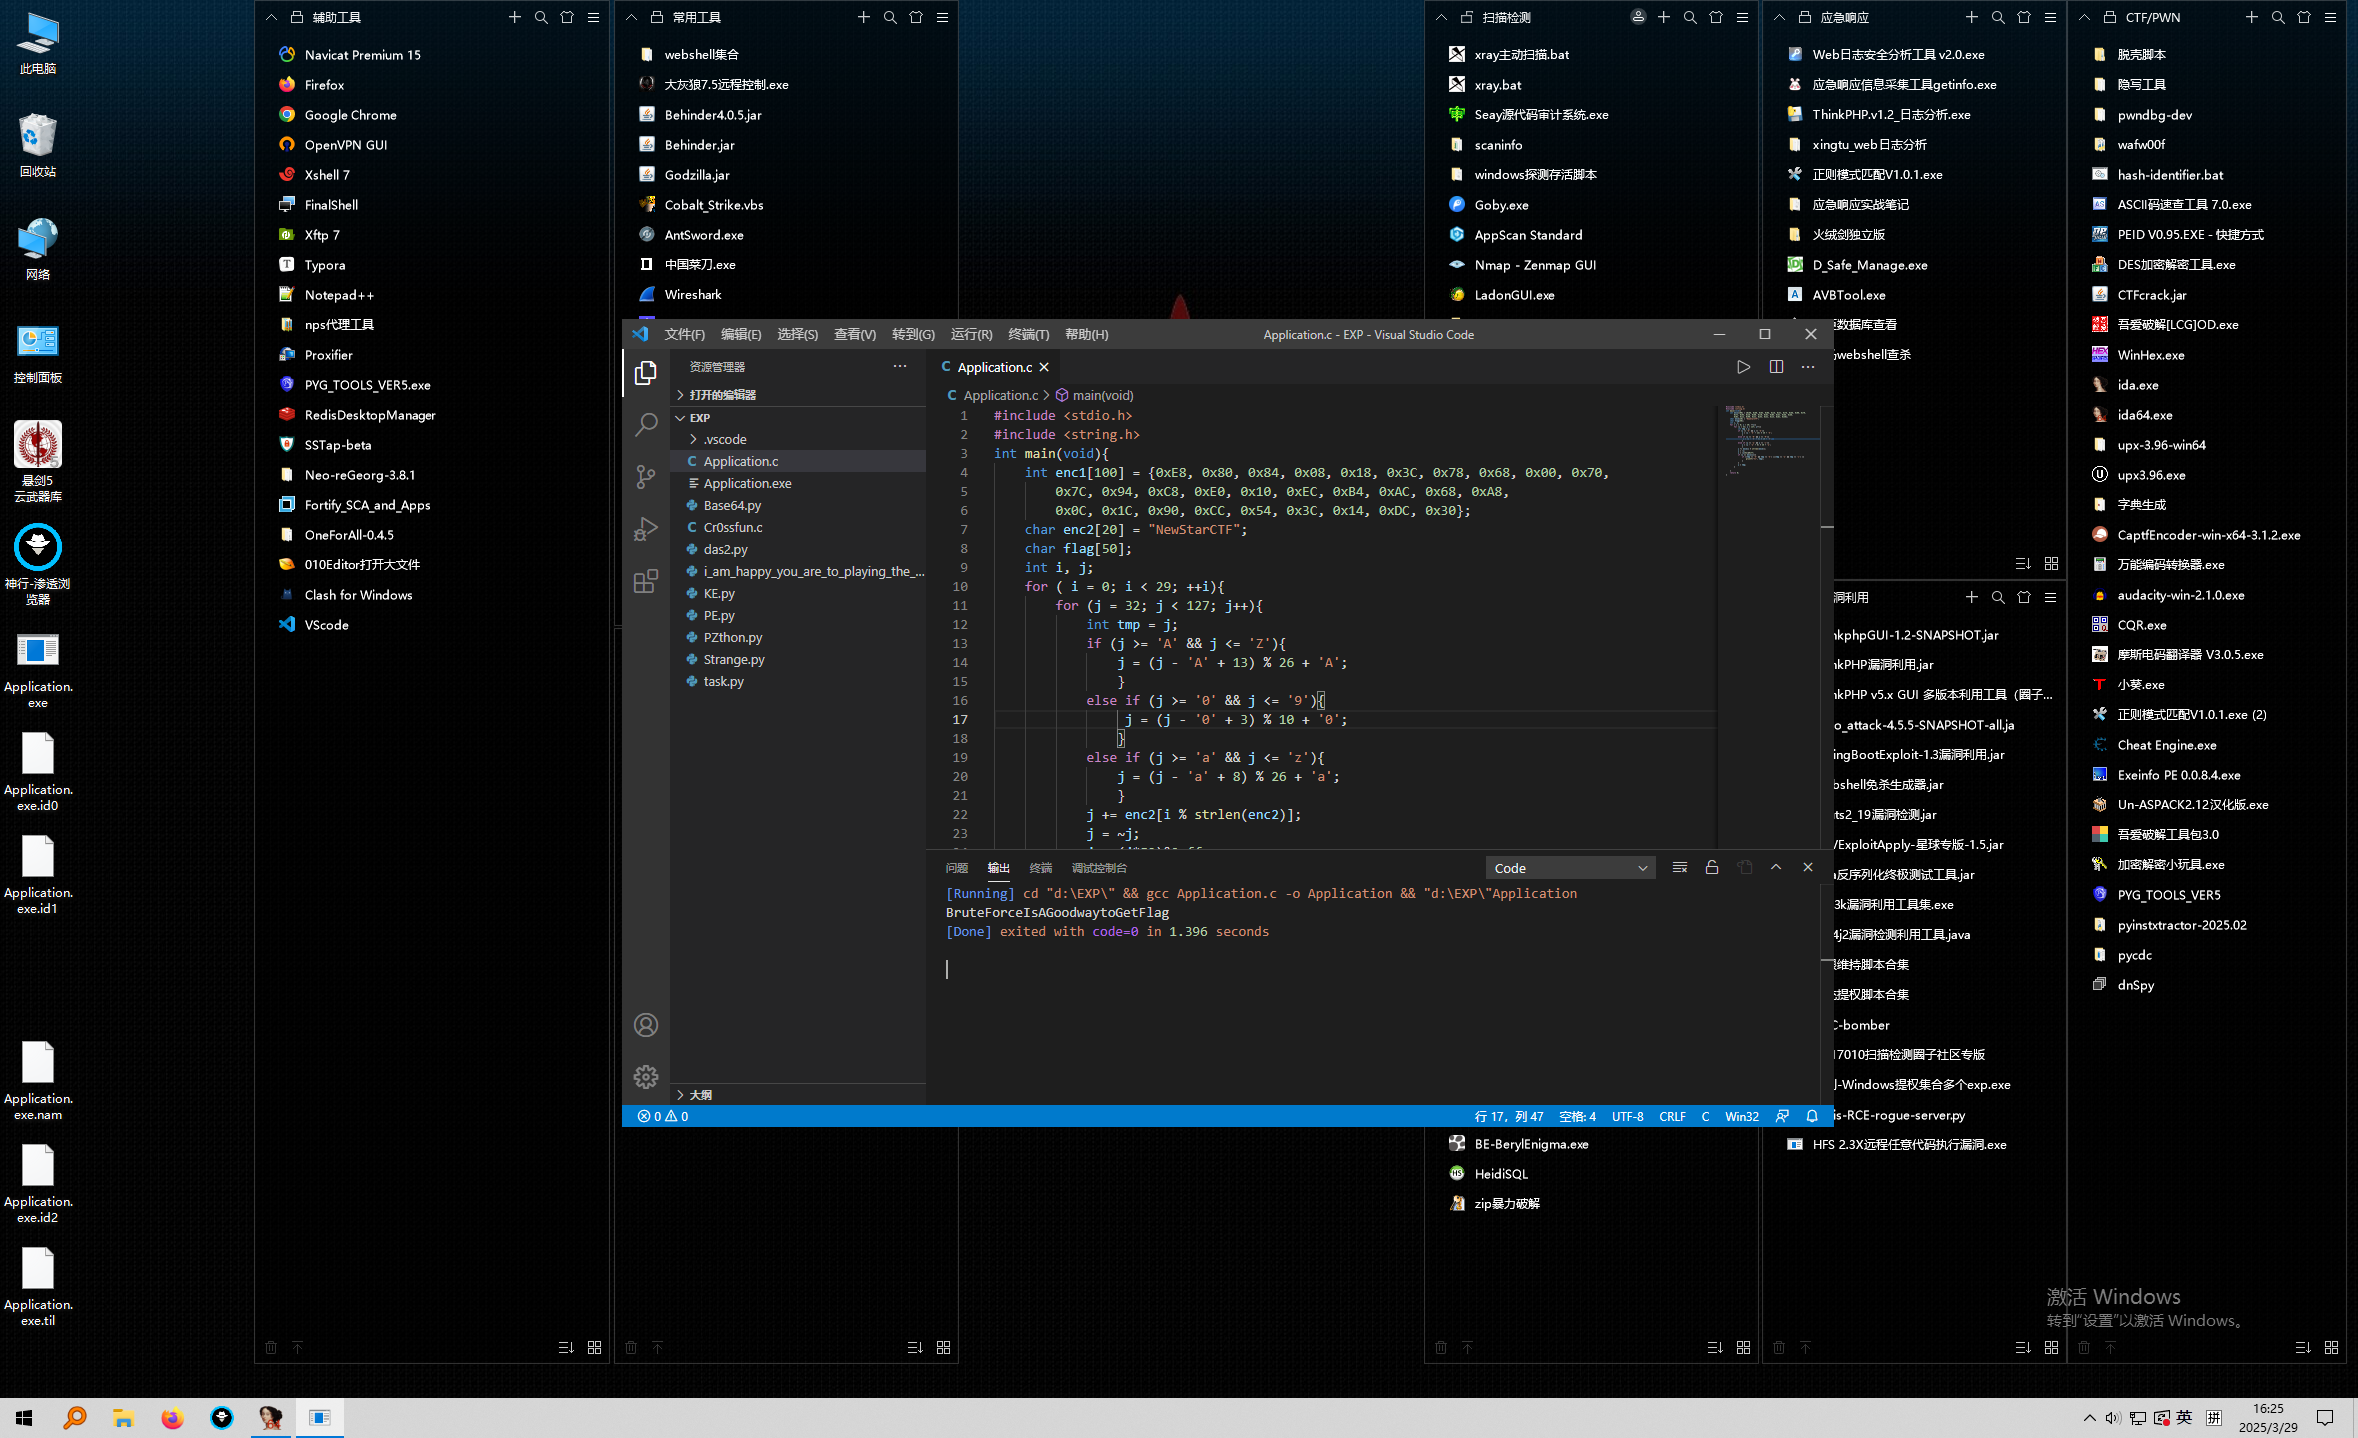Open the Code output channel dropdown
Screen dimensions: 2358x1438
pyautogui.click(x=1570, y=868)
